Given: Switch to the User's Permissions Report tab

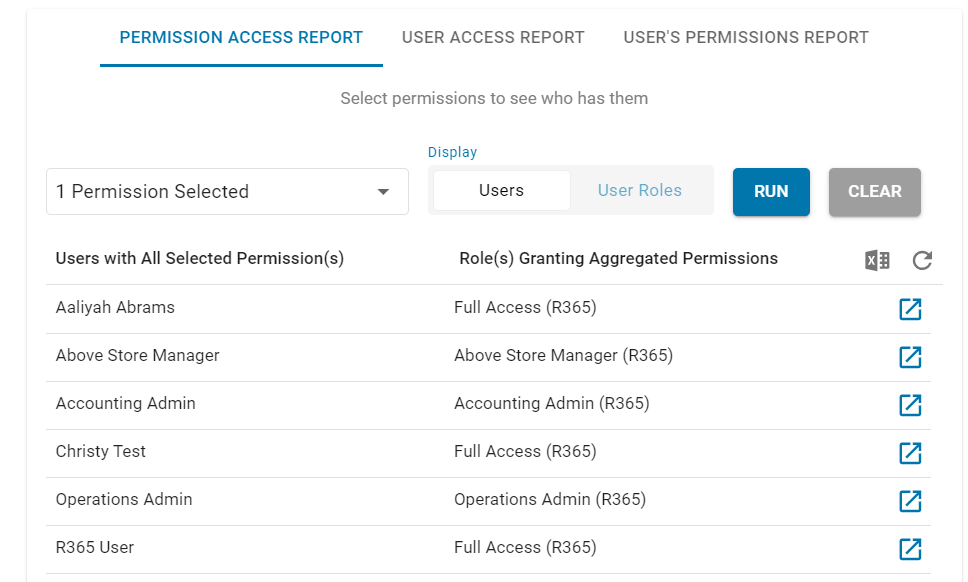Looking at the screenshot, I should pos(746,38).
